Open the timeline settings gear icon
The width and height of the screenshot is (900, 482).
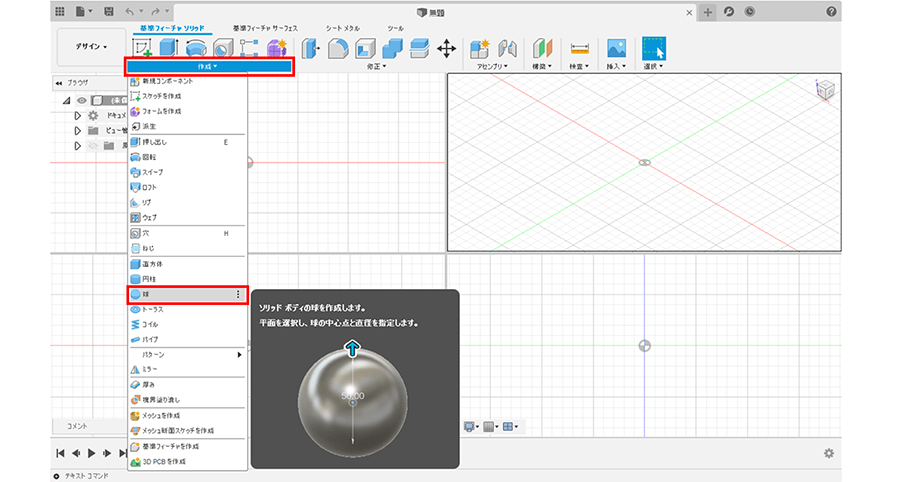[x=828, y=453]
